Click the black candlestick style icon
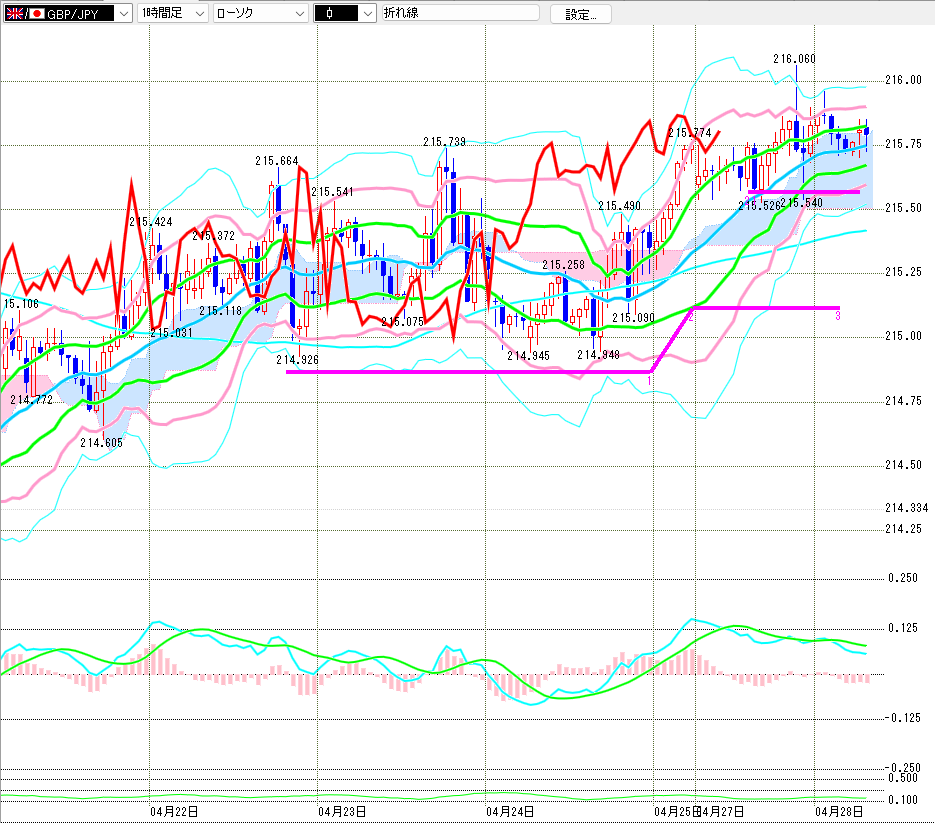Screen dimensions: 935x823 pyautogui.click(x=329, y=13)
